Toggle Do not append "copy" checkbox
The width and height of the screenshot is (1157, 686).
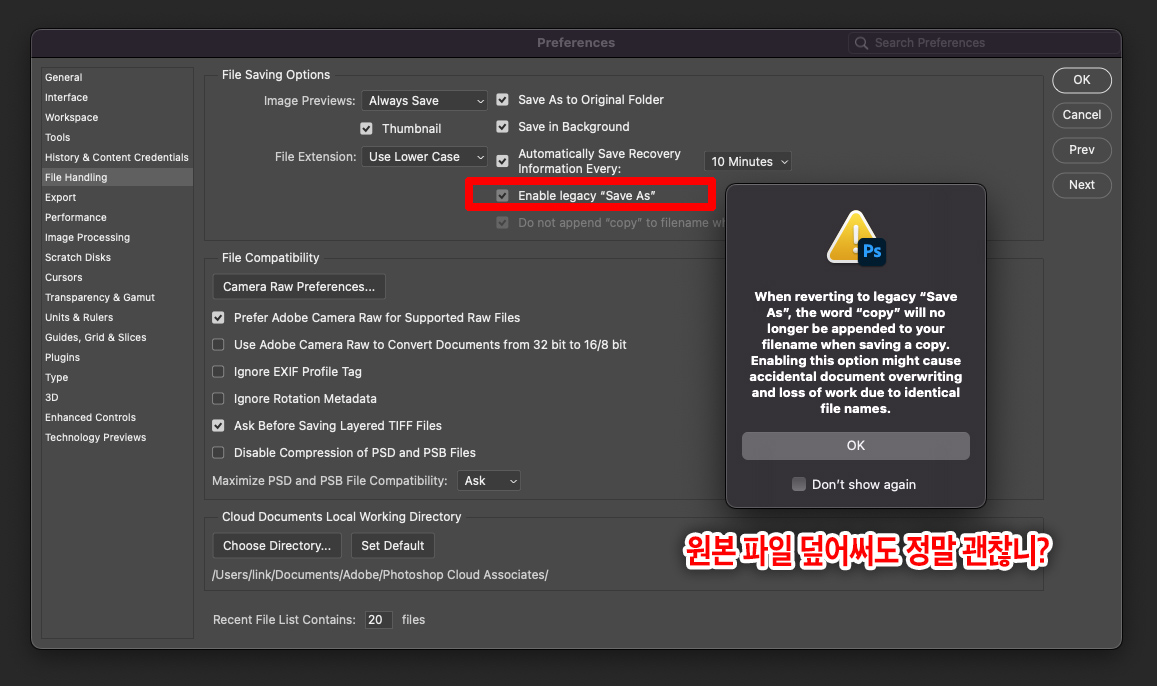502,223
